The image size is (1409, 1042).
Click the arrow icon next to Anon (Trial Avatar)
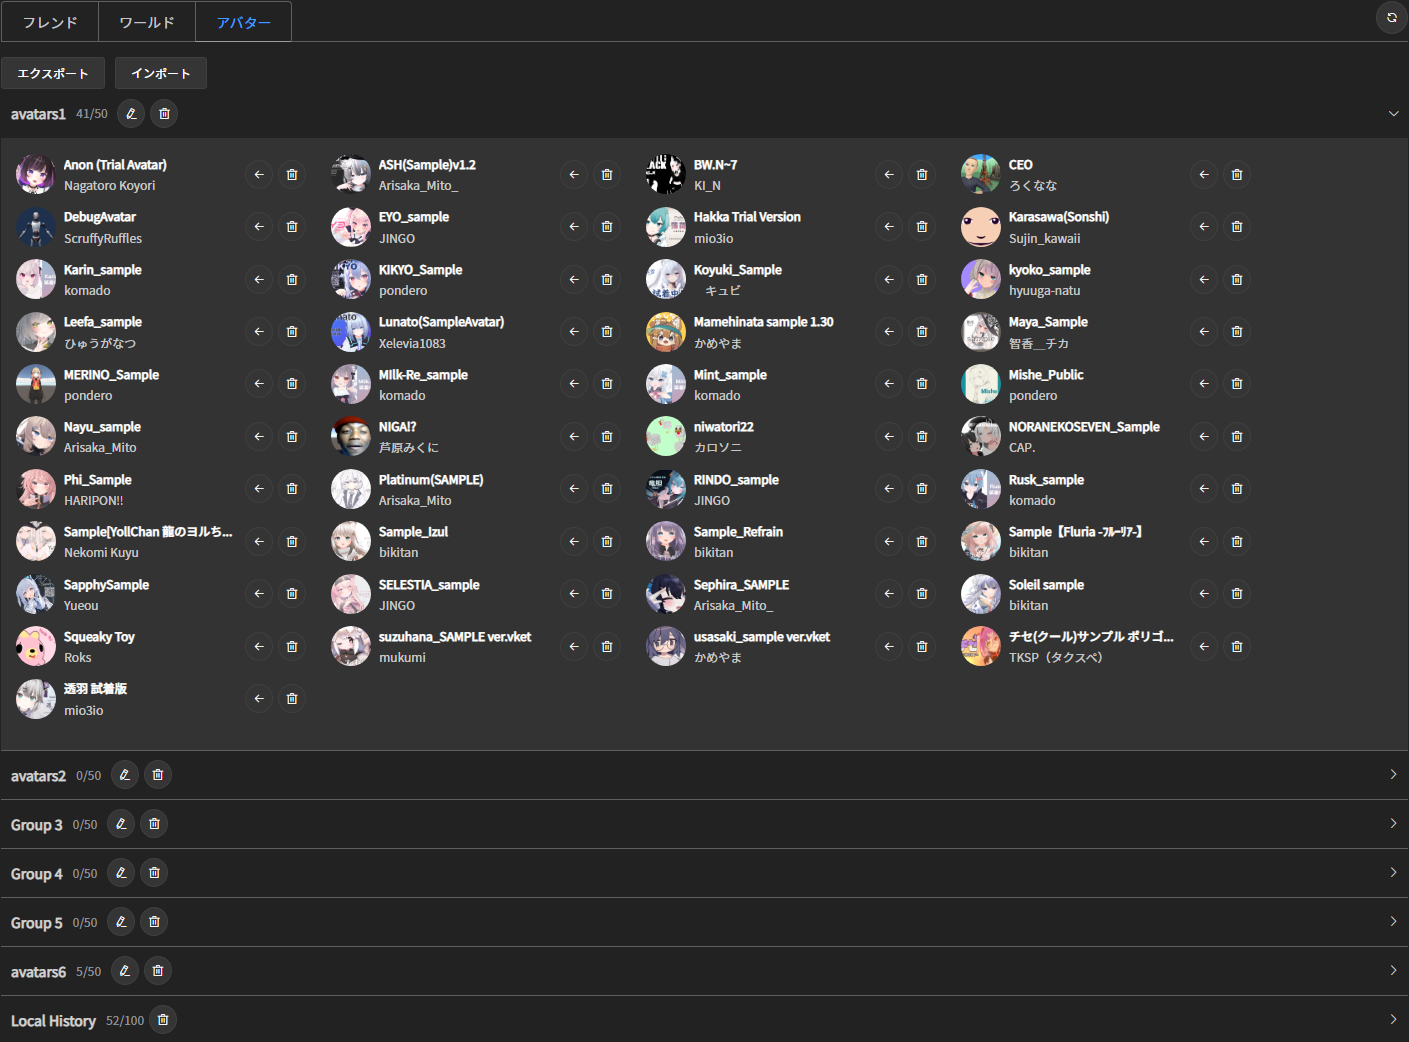(x=259, y=175)
